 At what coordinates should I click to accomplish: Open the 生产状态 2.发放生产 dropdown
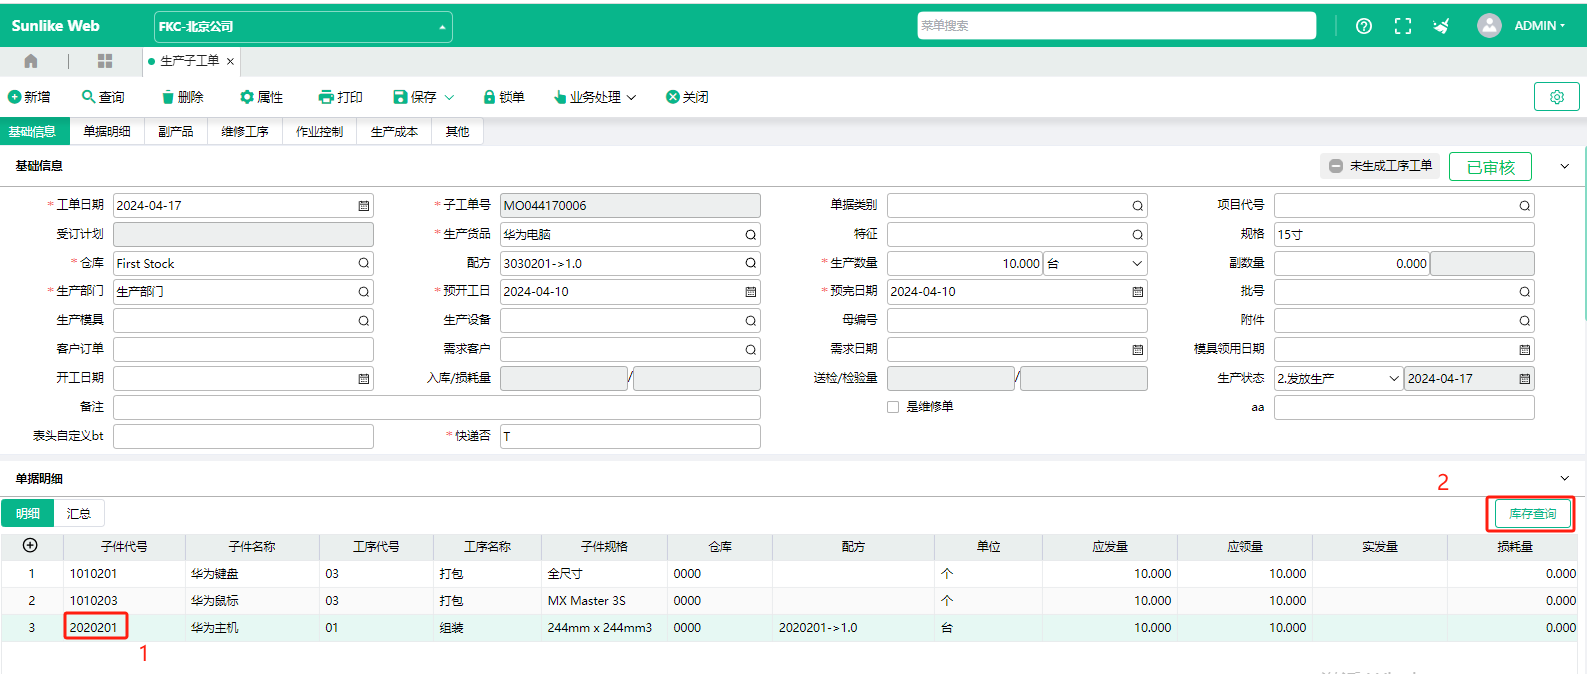point(1338,379)
